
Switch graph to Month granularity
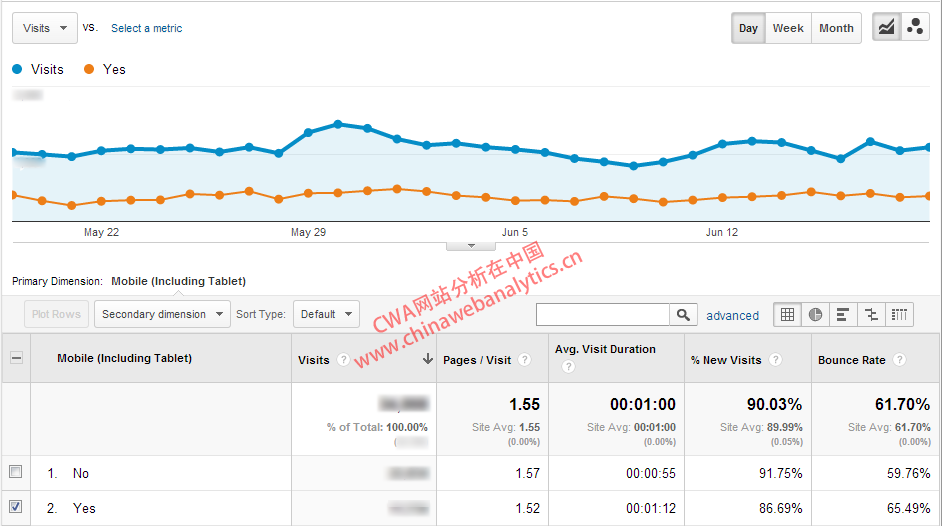(x=836, y=28)
